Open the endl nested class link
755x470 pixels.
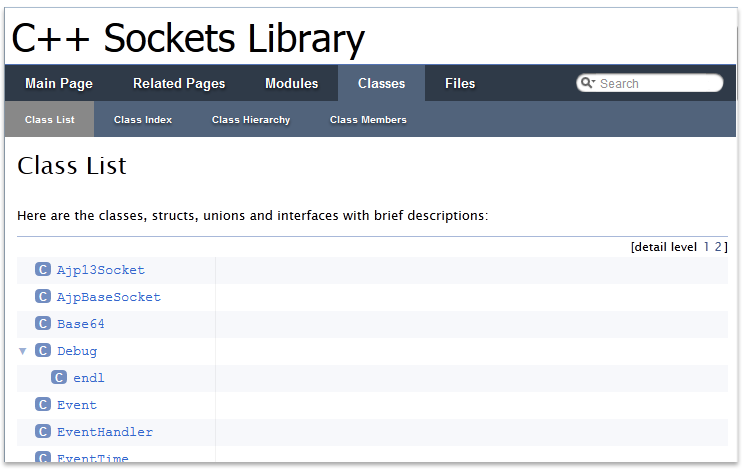click(89, 378)
